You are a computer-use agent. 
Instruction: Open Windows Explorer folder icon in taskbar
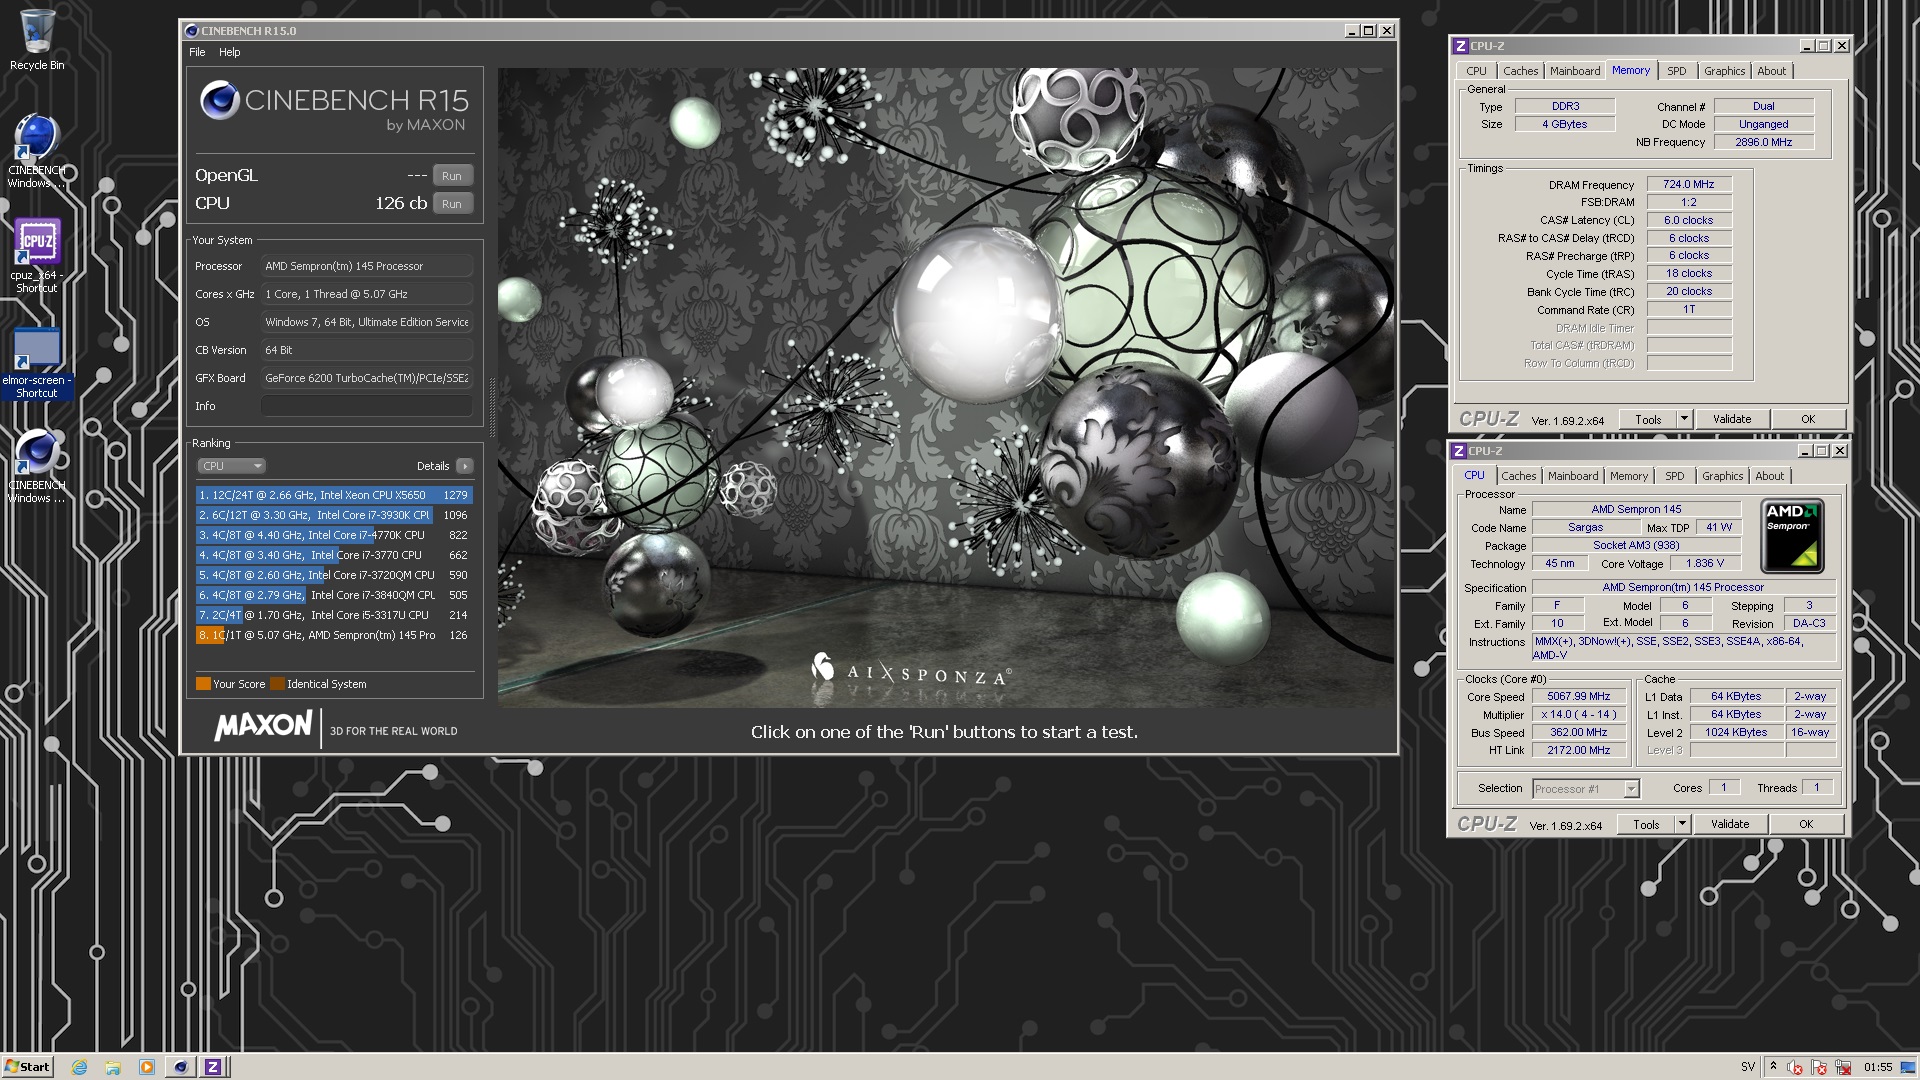click(113, 1067)
